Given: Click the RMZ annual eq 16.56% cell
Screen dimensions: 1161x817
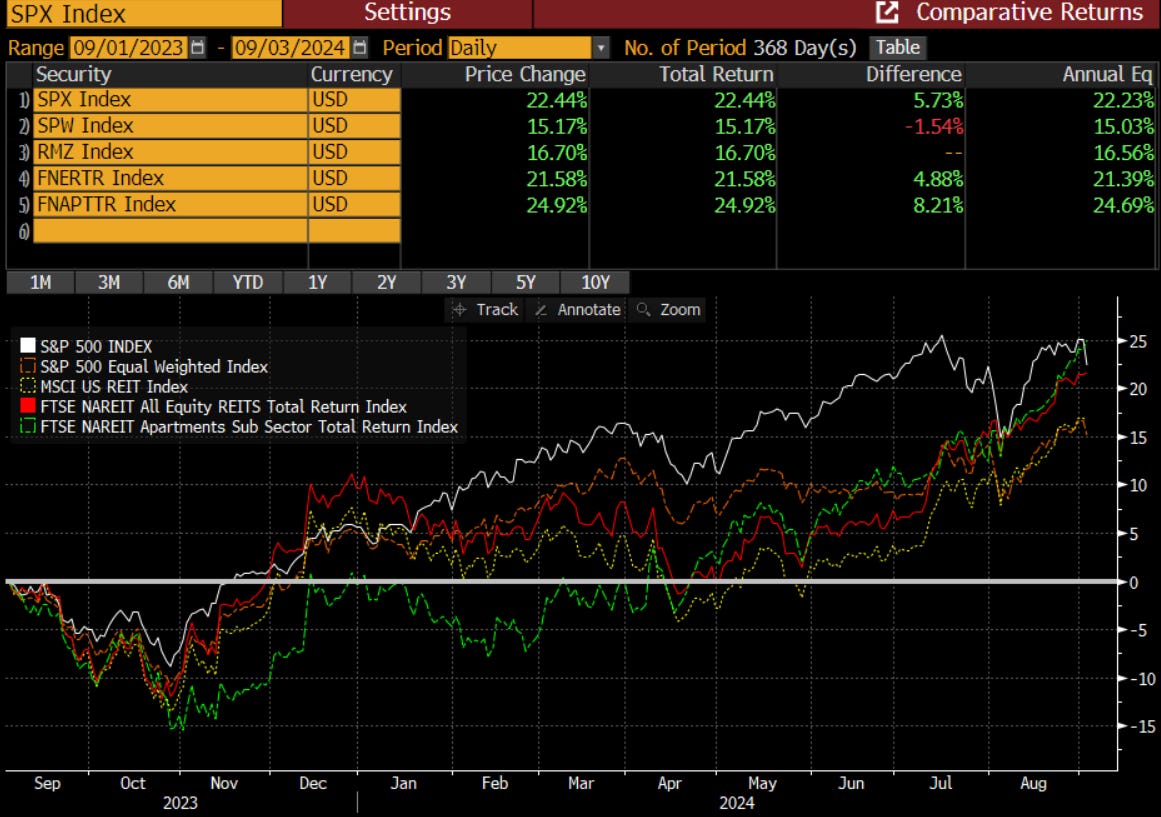Looking at the screenshot, I should tap(1123, 153).
